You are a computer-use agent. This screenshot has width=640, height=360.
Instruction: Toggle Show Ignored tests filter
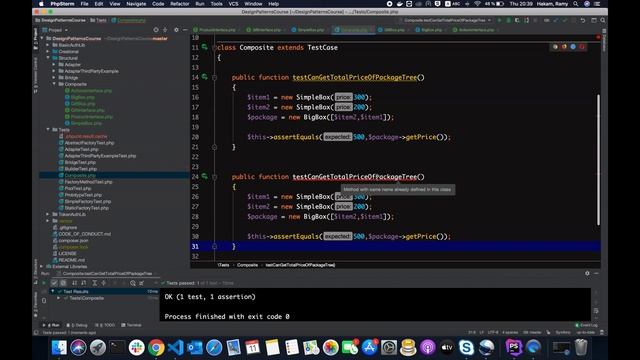coord(63,283)
